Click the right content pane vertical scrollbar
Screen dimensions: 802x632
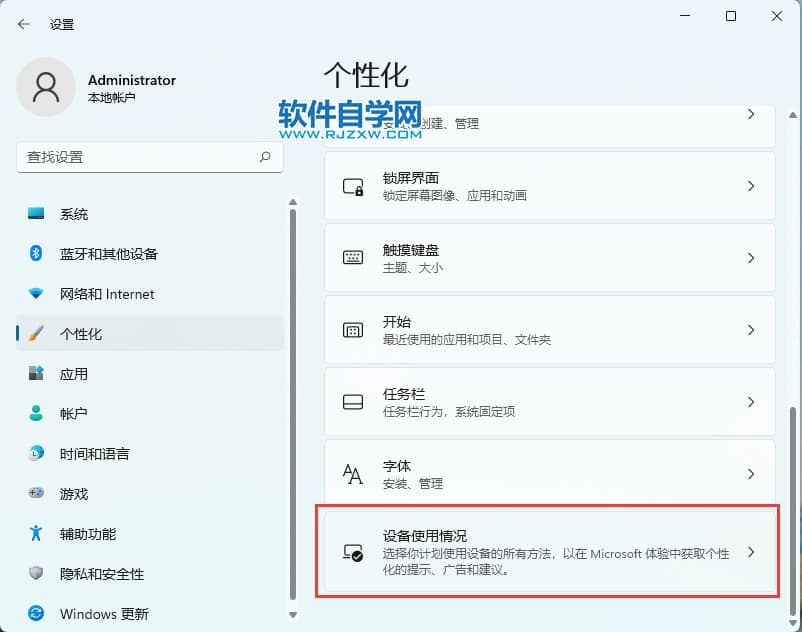[791, 500]
